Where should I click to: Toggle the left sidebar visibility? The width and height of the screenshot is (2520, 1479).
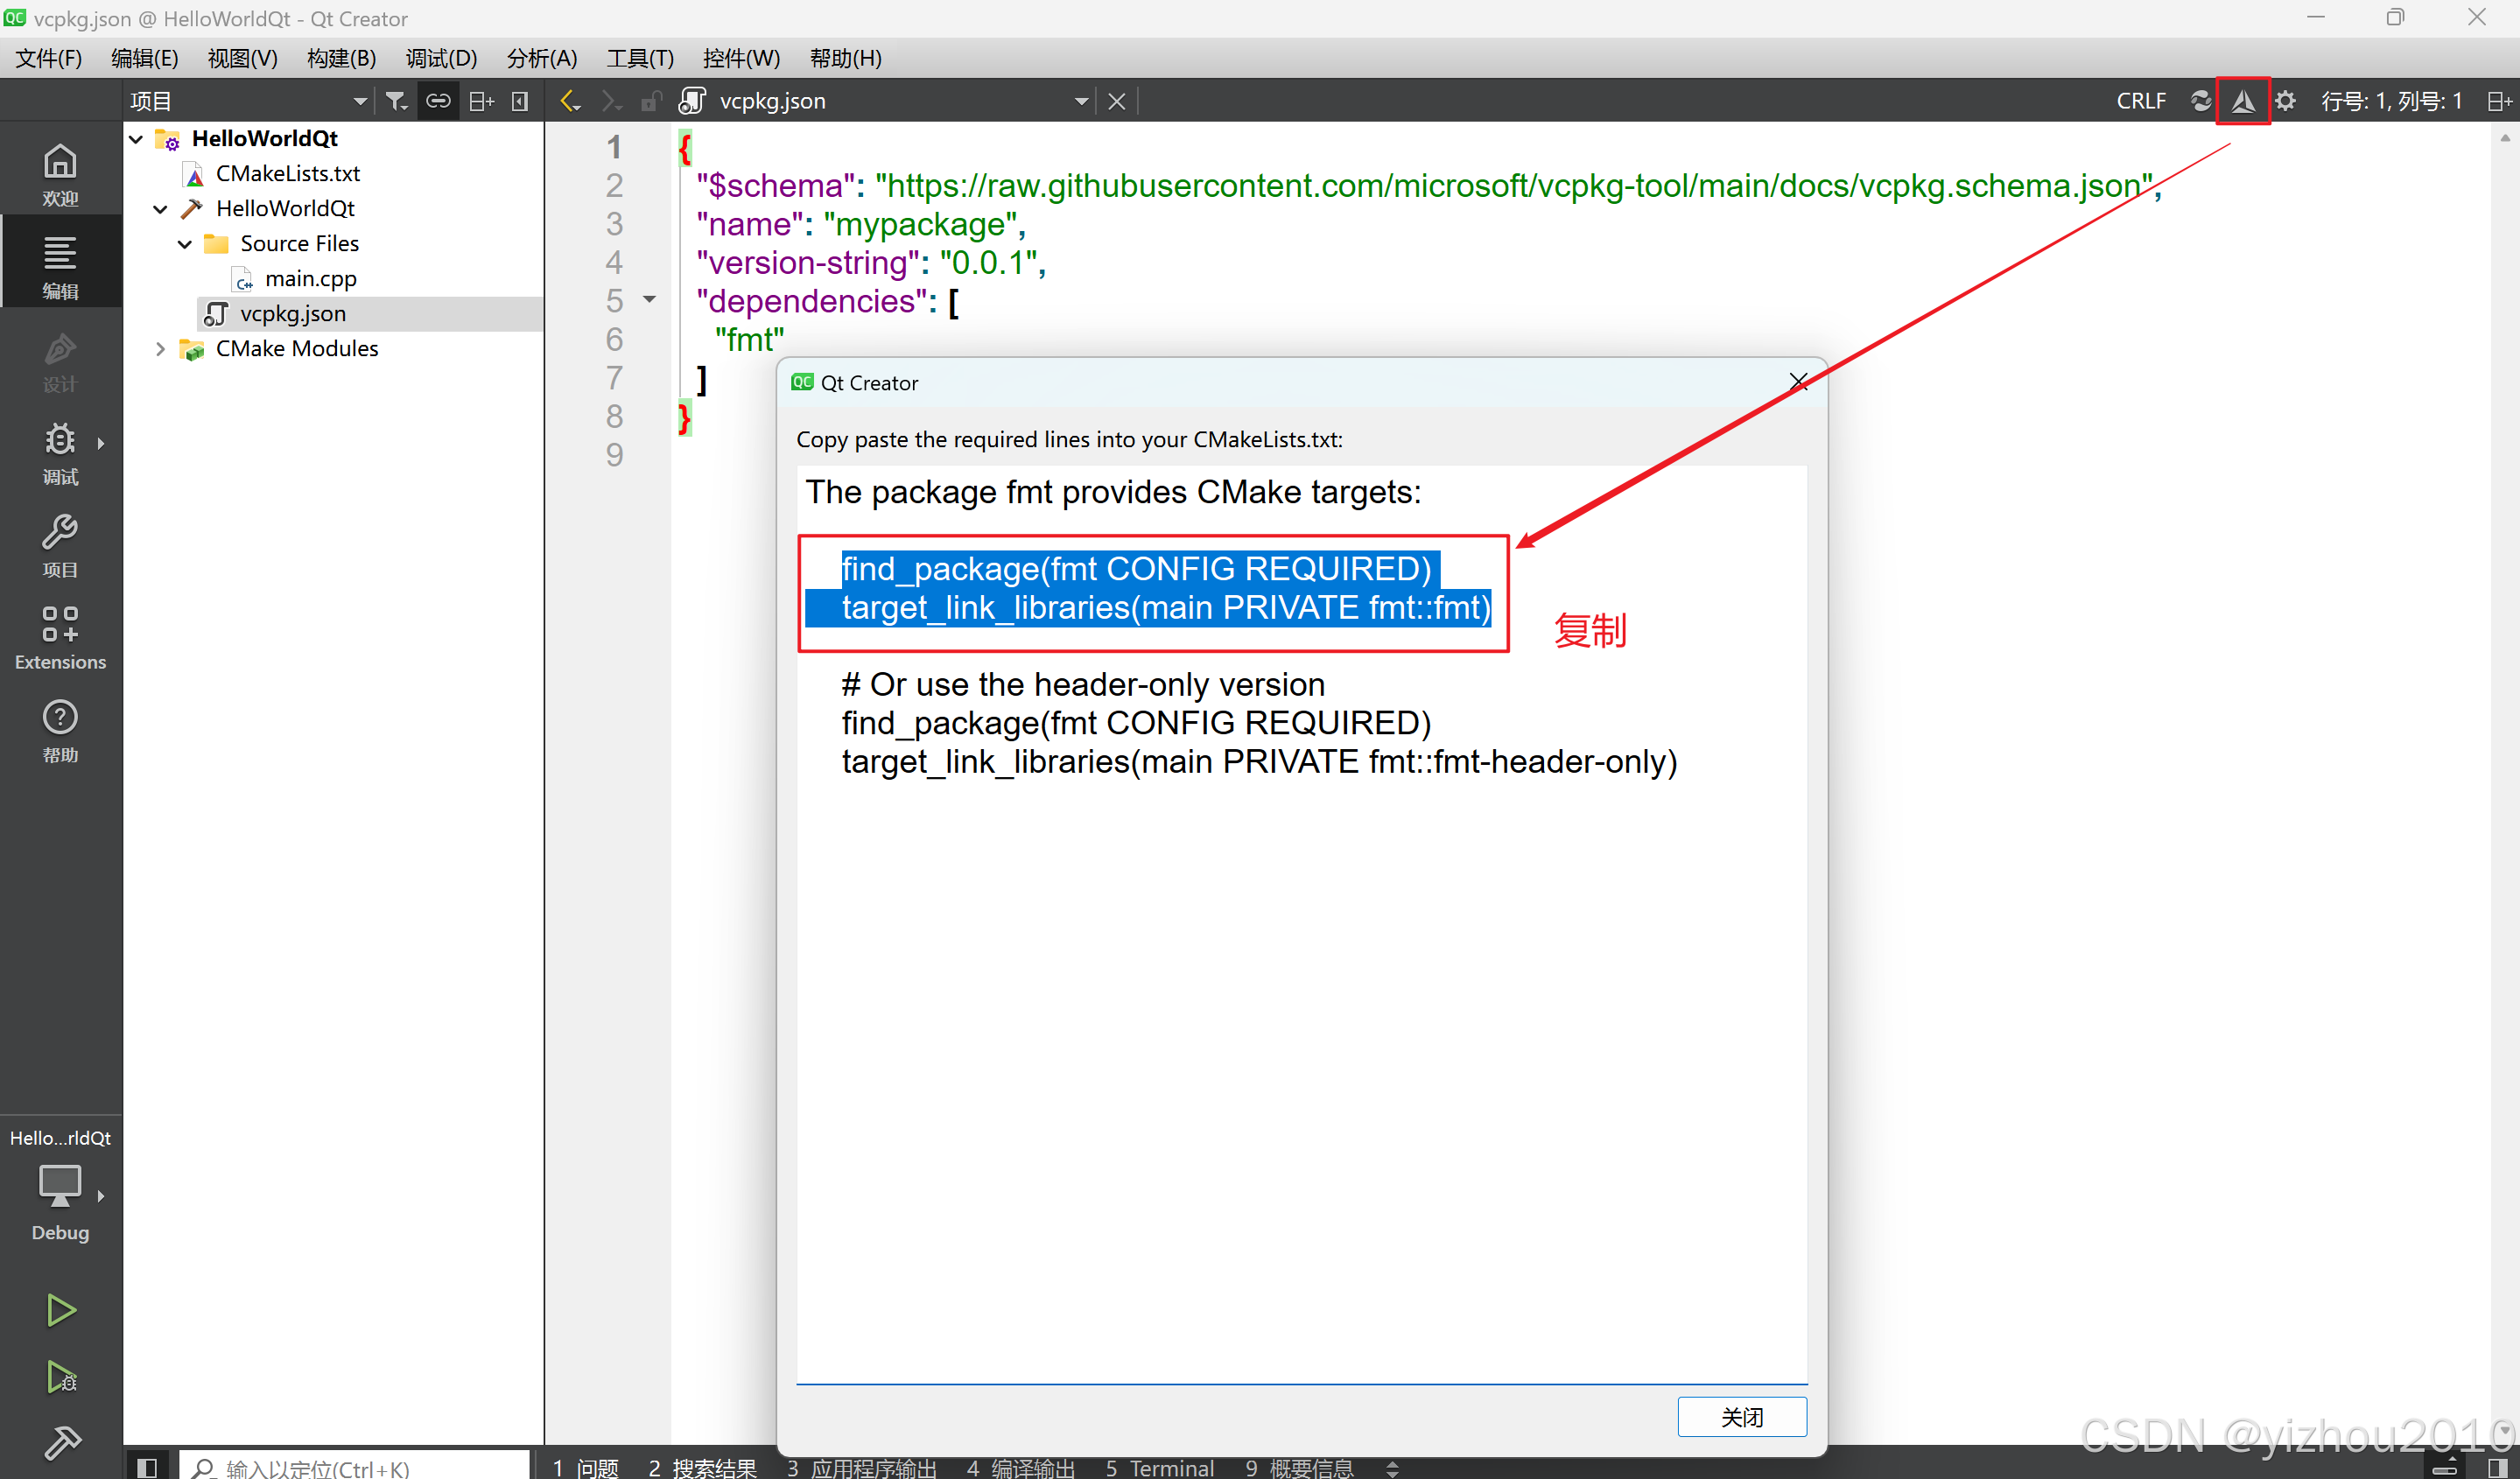click(147, 1467)
